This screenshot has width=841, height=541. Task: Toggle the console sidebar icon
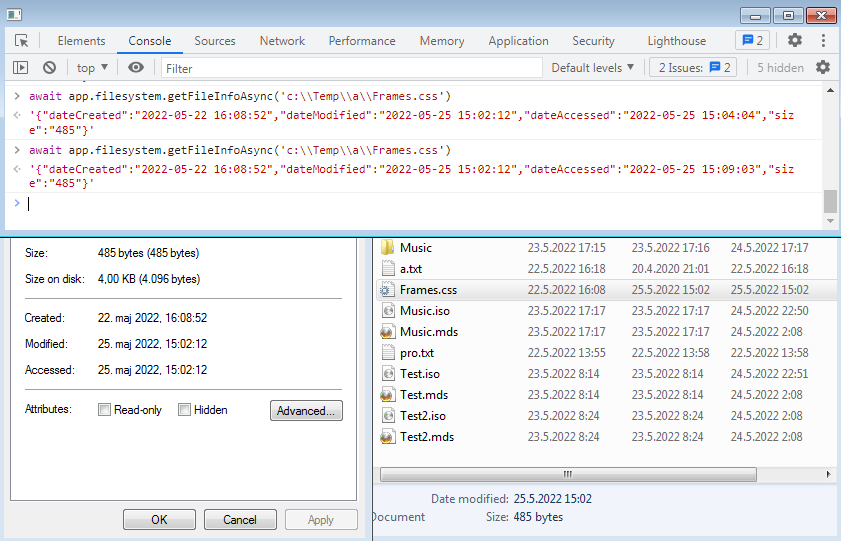[x=20, y=68]
